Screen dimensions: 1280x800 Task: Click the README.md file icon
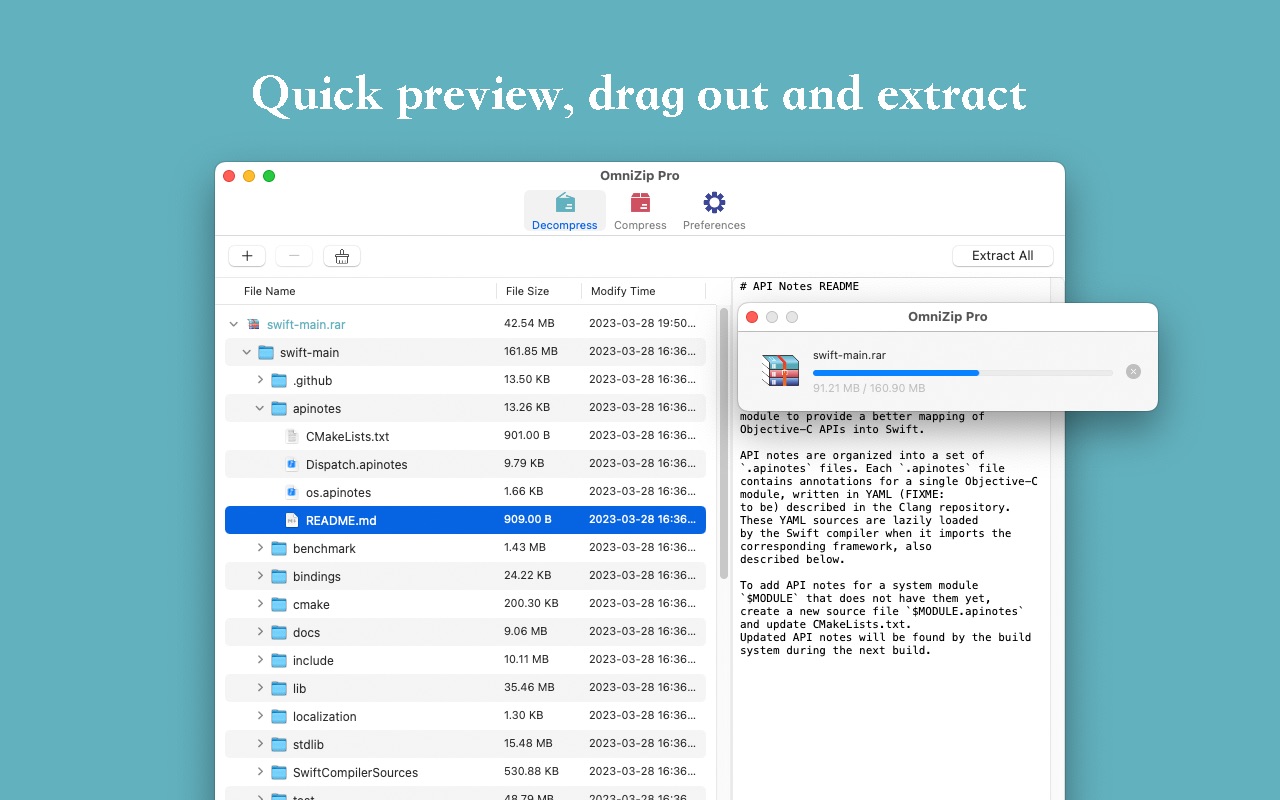[x=291, y=520]
